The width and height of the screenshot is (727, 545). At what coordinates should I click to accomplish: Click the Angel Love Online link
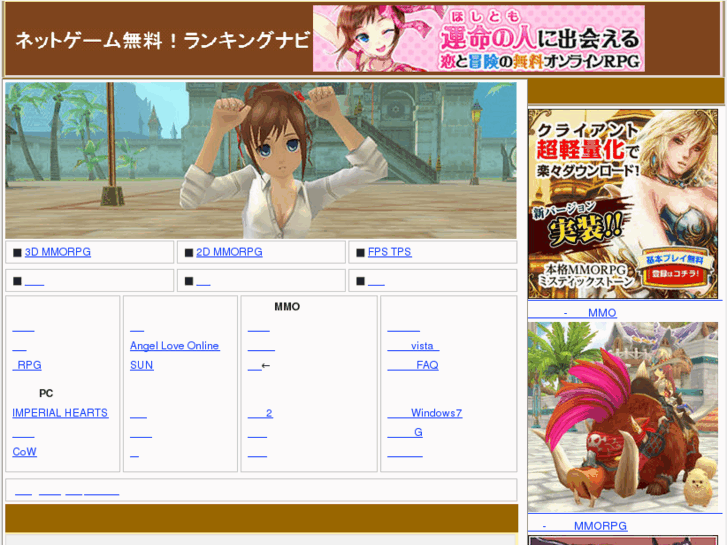pos(175,346)
